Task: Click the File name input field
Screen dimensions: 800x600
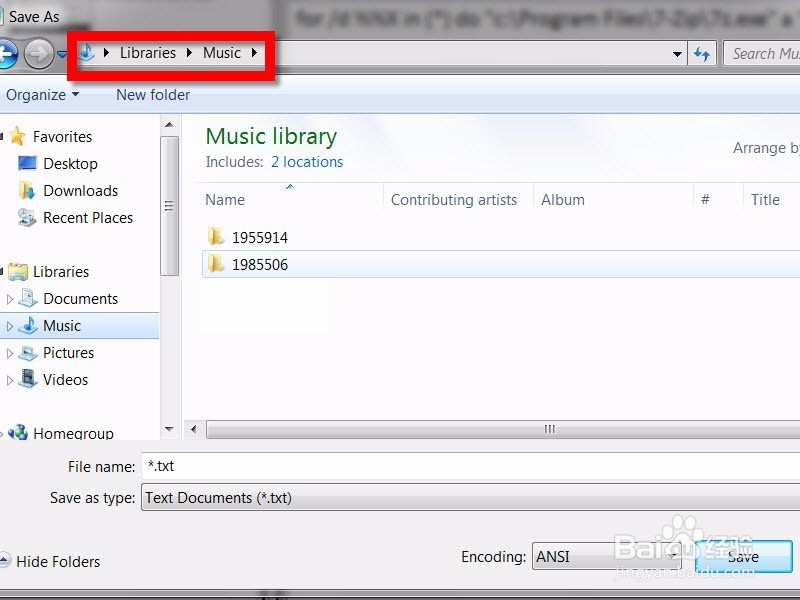Action: (x=470, y=466)
